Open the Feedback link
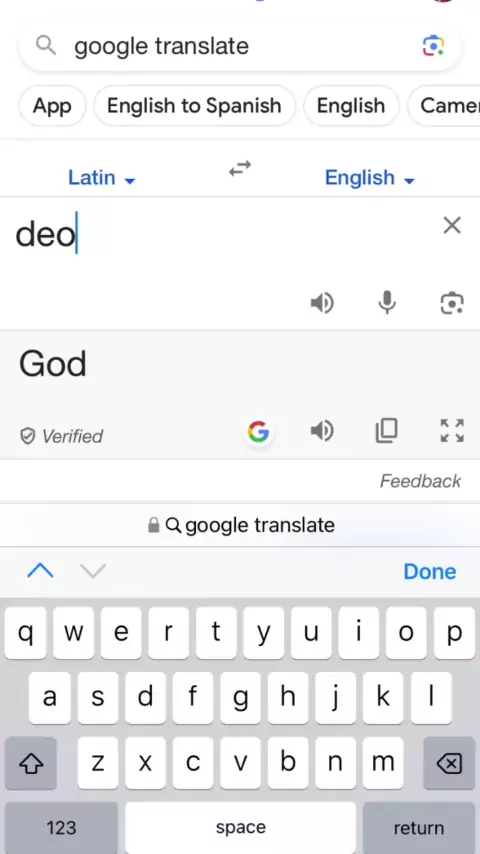 (x=420, y=481)
